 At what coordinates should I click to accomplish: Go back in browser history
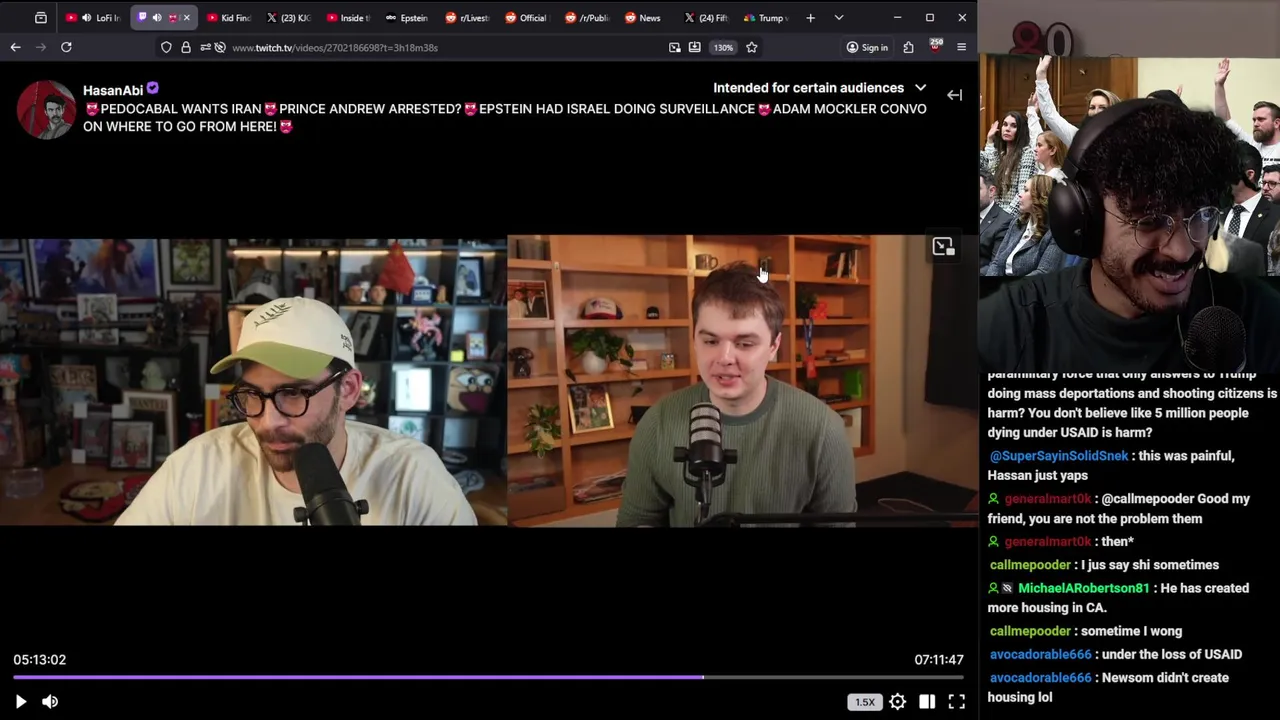point(15,47)
